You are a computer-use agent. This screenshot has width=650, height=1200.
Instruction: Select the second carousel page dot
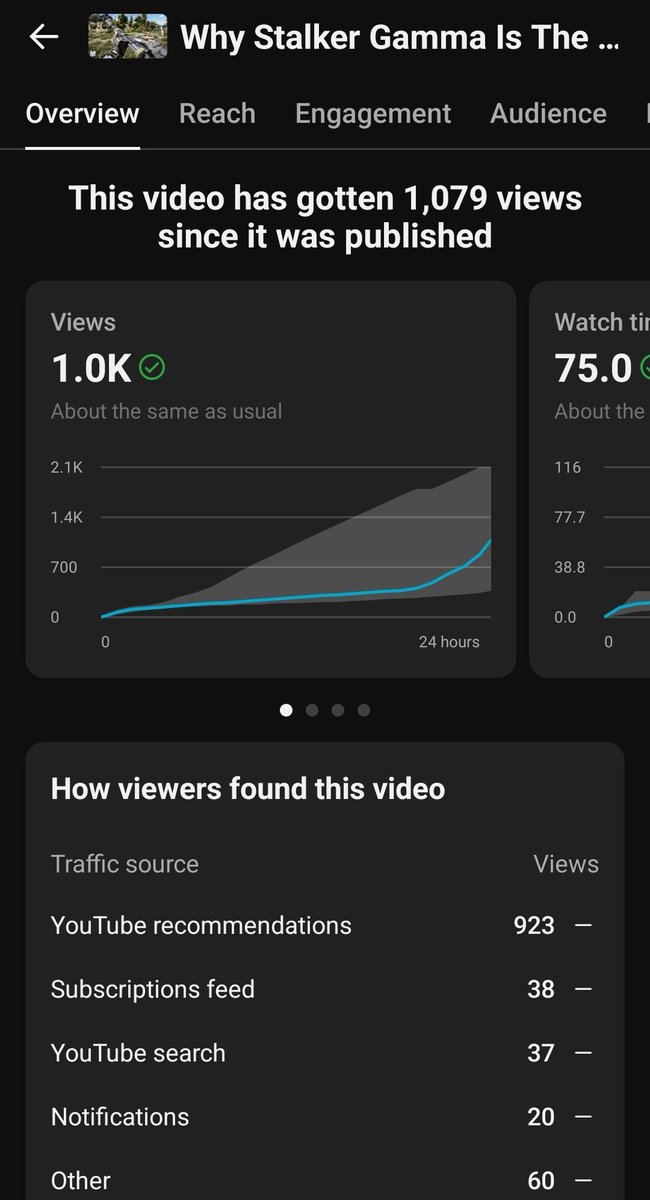[312, 710]
